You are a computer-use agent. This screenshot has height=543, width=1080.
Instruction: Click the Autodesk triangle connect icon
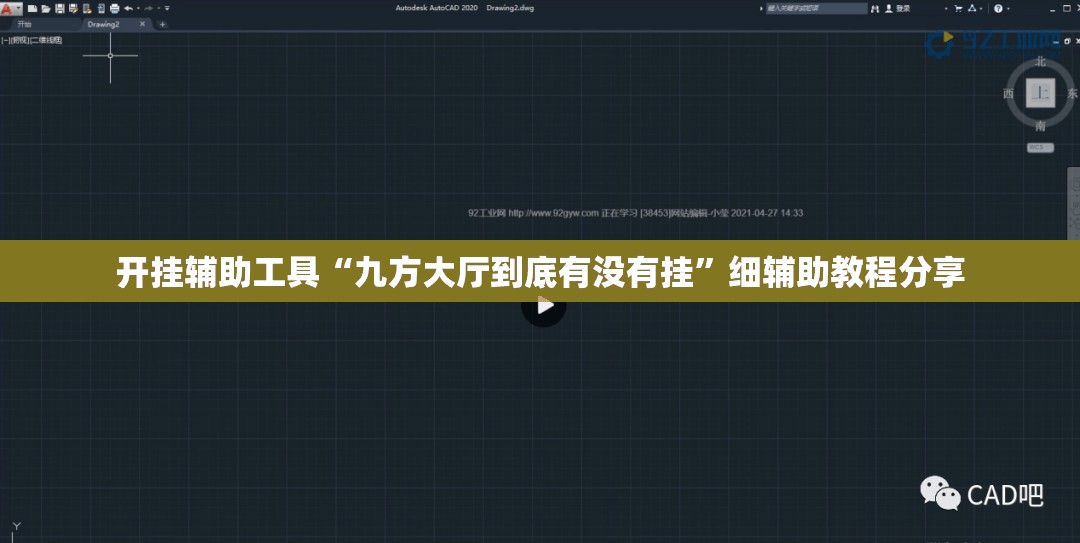coord(972,8)
